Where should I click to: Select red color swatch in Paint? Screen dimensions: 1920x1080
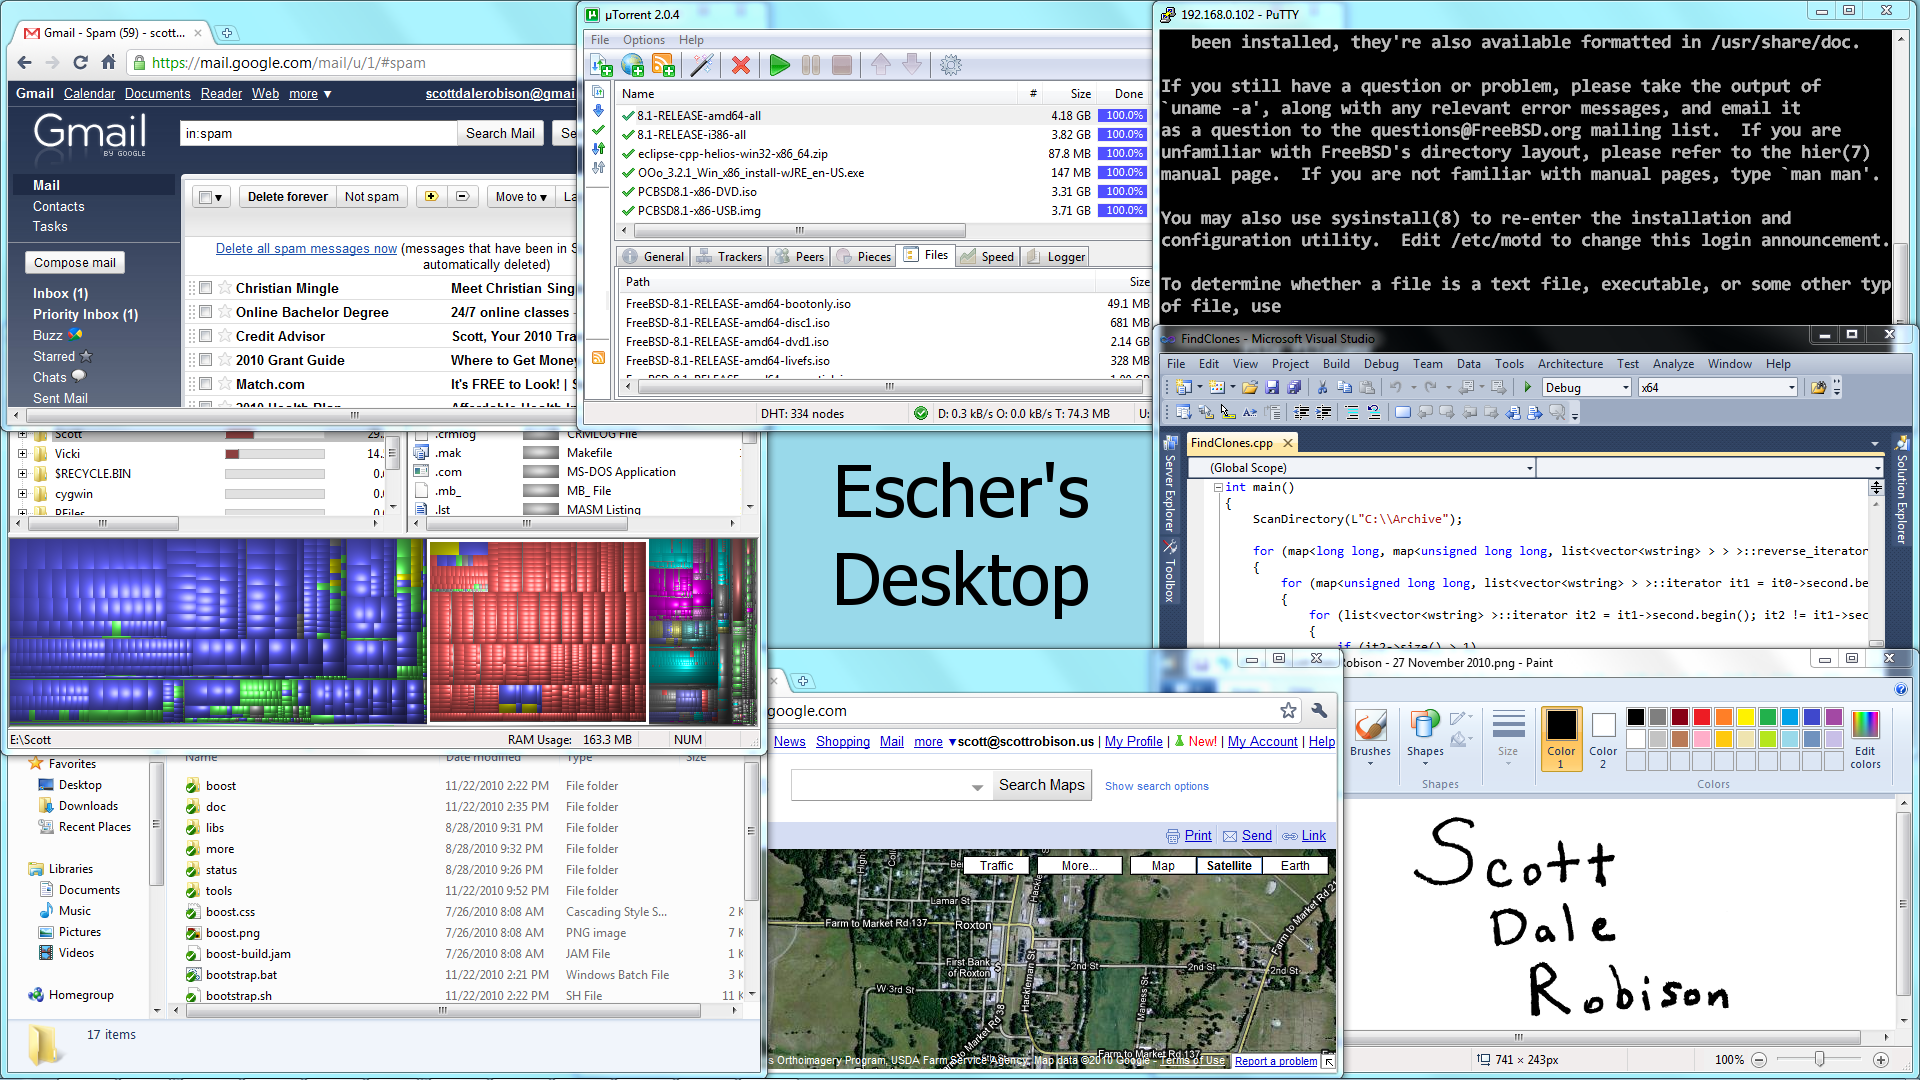pos(1701,717)
